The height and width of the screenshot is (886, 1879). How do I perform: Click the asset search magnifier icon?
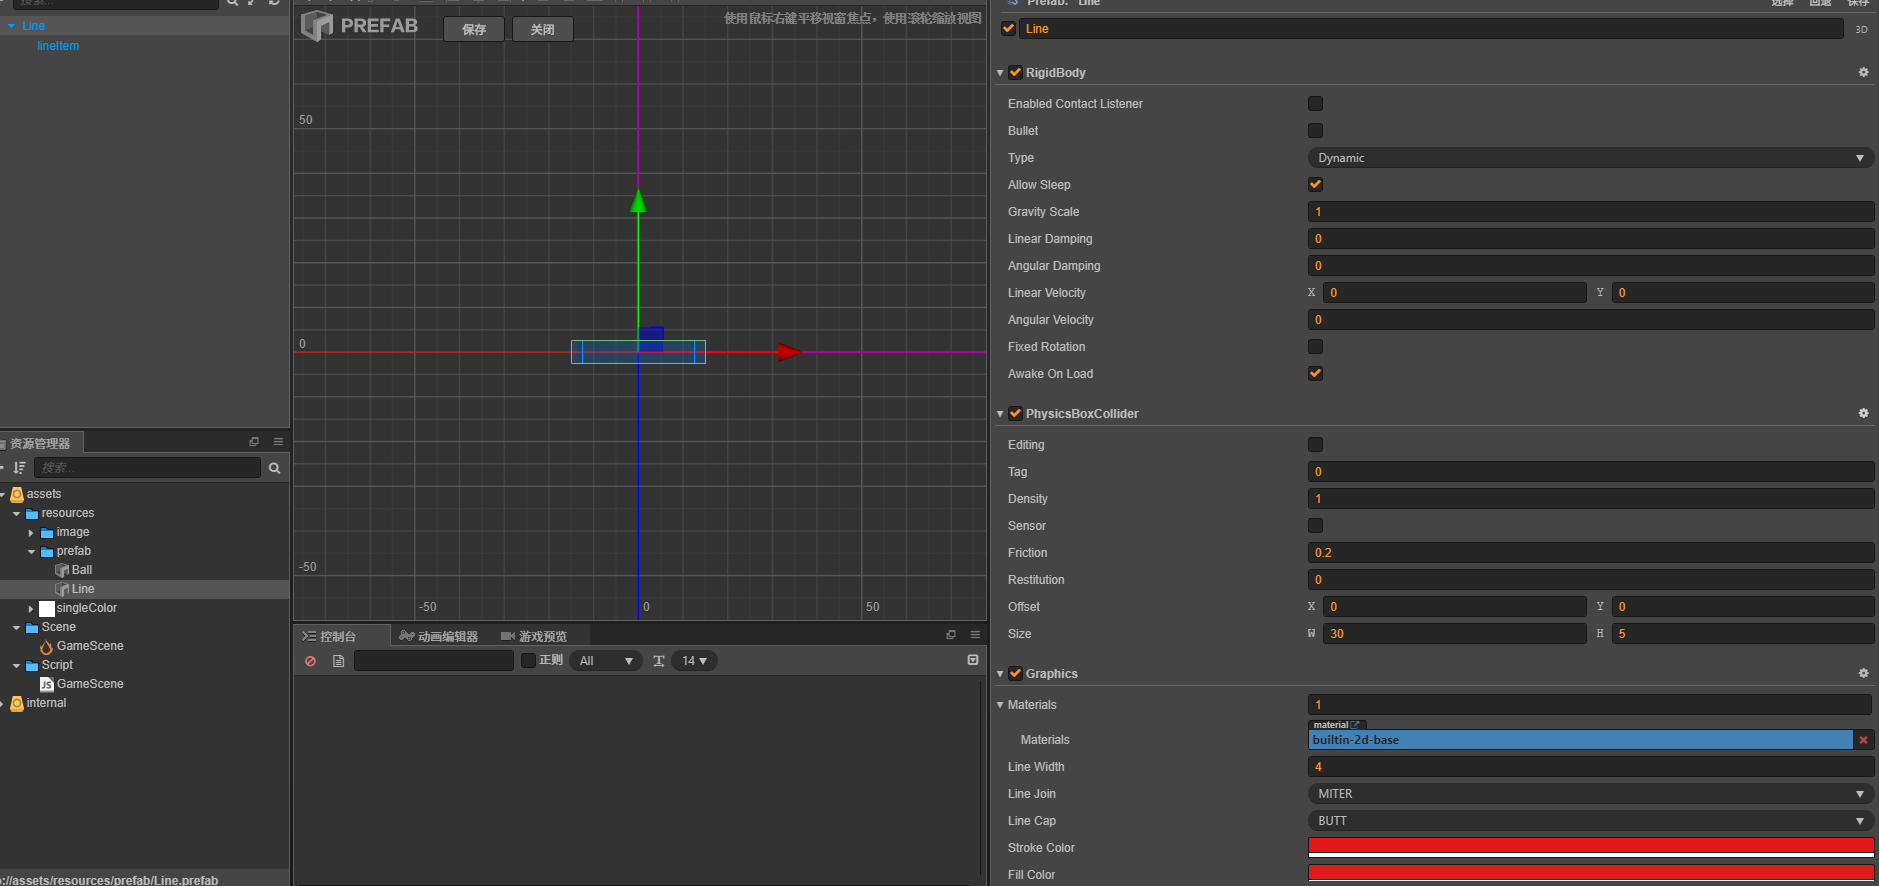click(275, 468)
